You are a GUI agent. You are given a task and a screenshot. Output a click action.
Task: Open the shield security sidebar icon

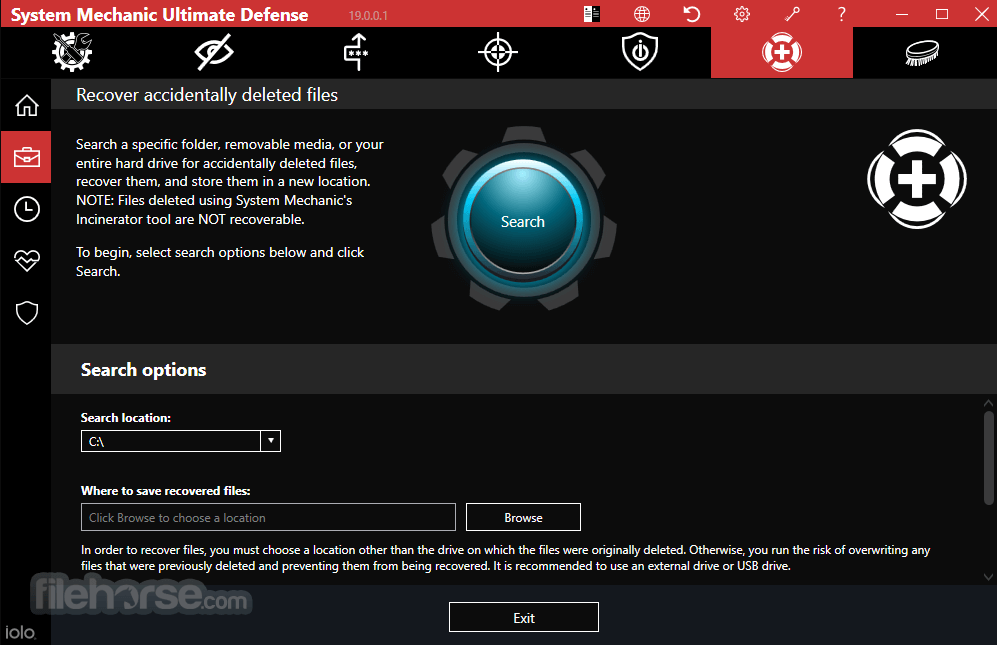click(27, 313)
